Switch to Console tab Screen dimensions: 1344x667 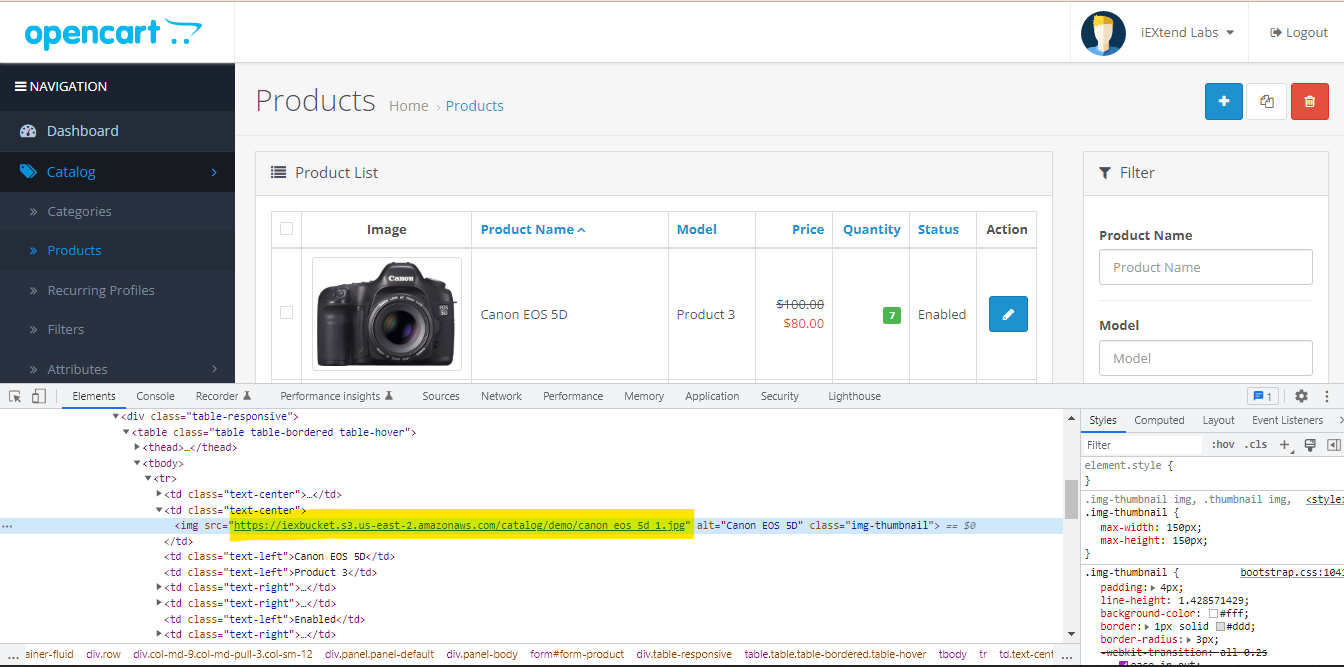[x=155, y=396]
